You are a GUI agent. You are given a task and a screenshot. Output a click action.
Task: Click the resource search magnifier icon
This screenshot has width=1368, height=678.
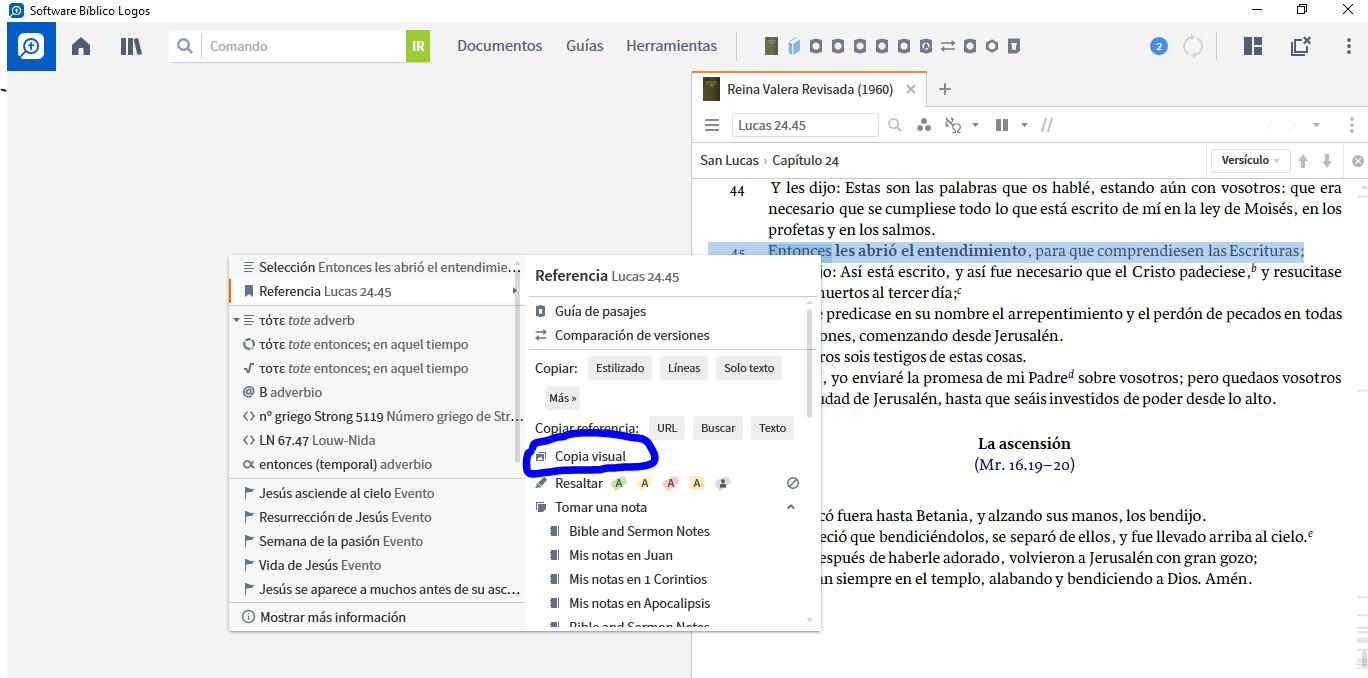pos(895,125)
